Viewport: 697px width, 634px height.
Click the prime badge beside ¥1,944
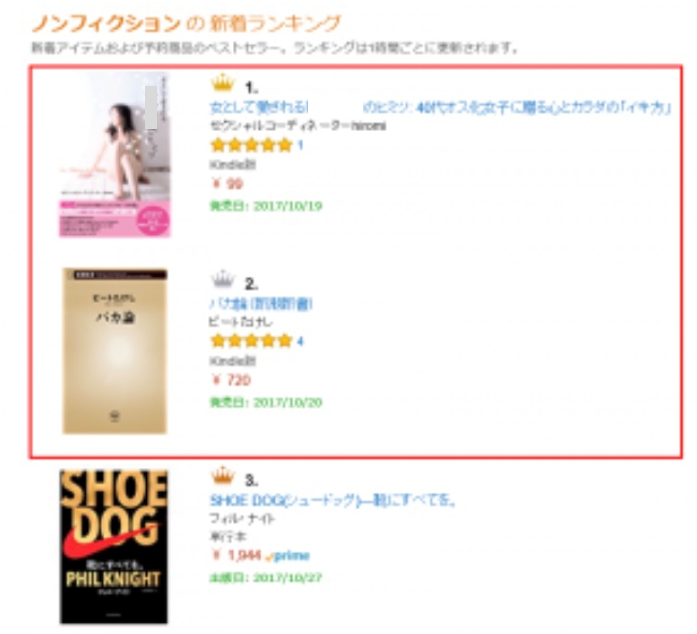click(288, 556)
